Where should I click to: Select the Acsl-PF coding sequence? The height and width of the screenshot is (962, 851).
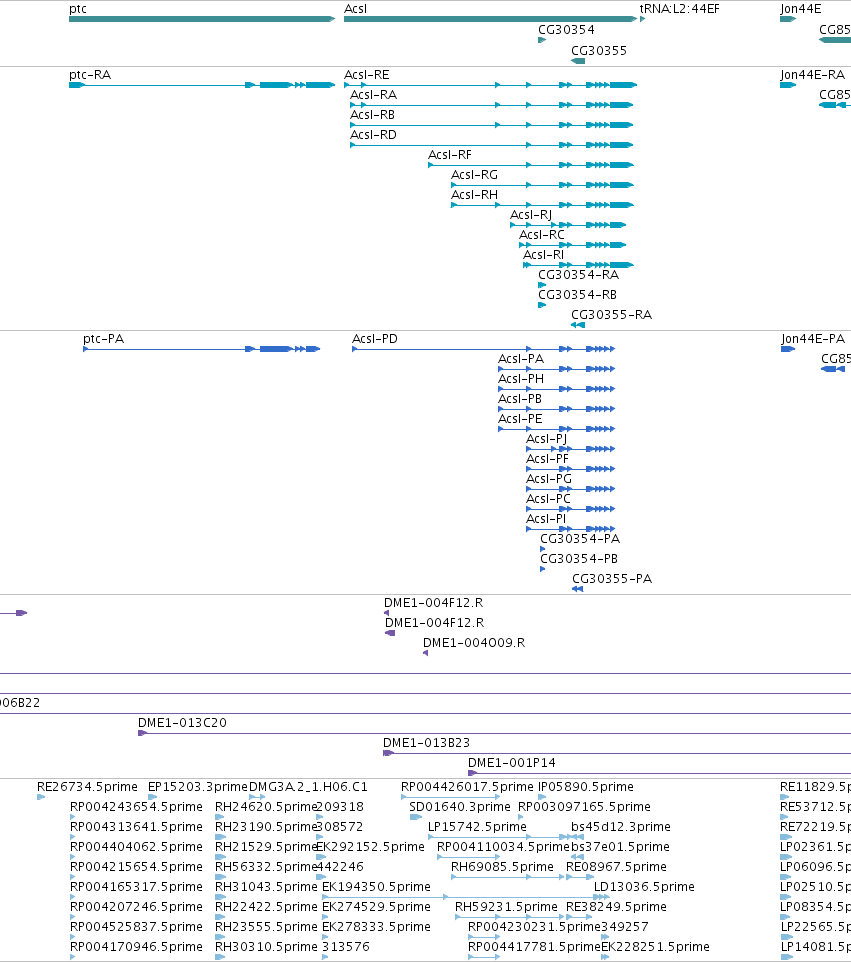coord(571,469)
